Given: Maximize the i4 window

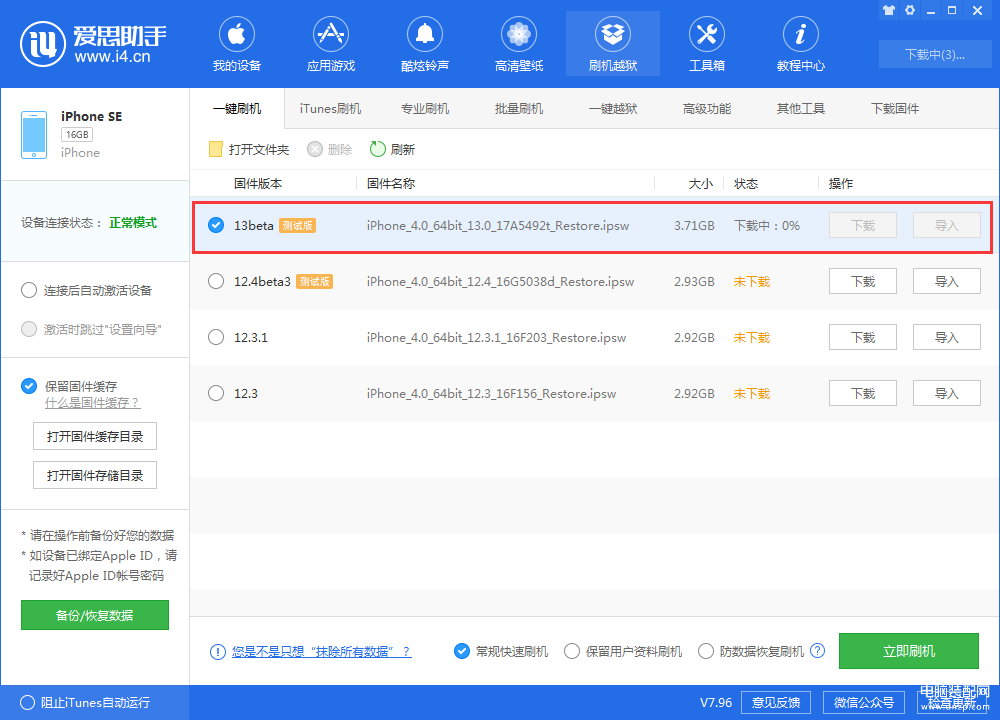Looking at the screenshot, I should 952,10.
